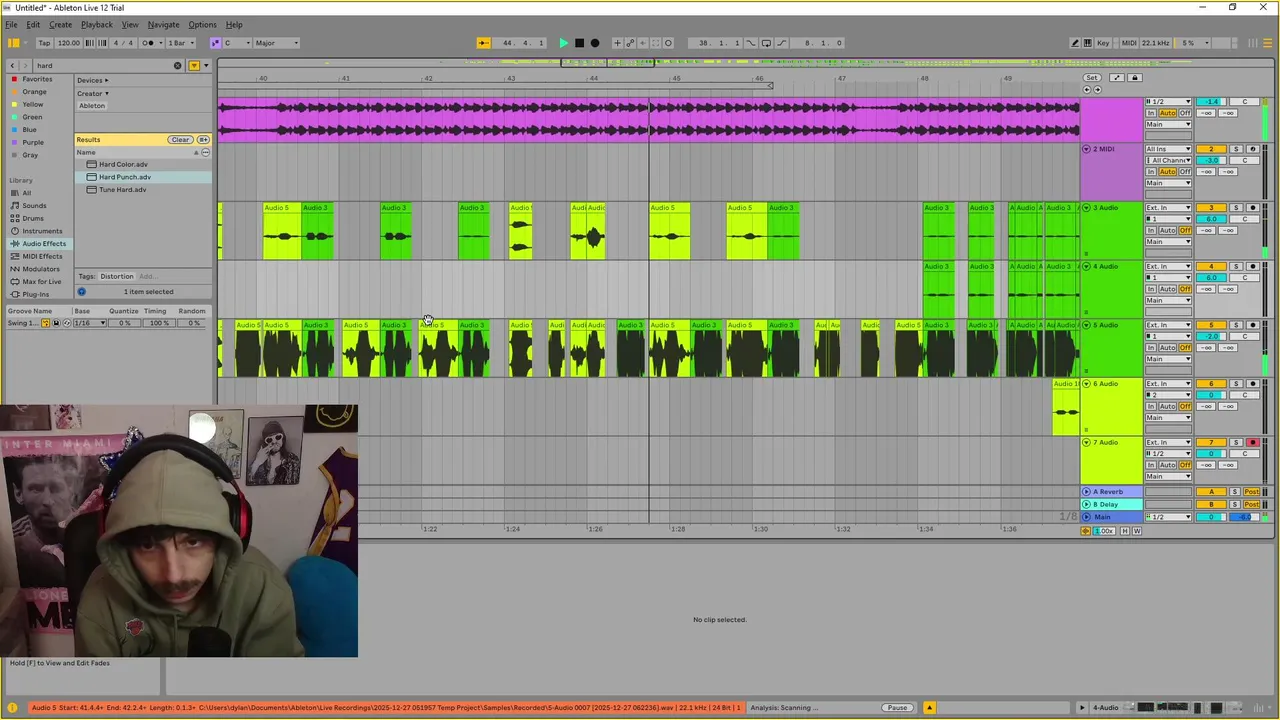
Task: Click the Lock Envelopes padlock icon
Action: point(1134,77)
